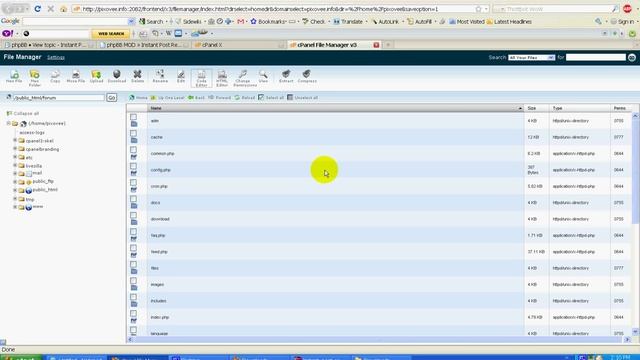
Task: Click the Move File toolbar icon
Action: click(76, 76)
